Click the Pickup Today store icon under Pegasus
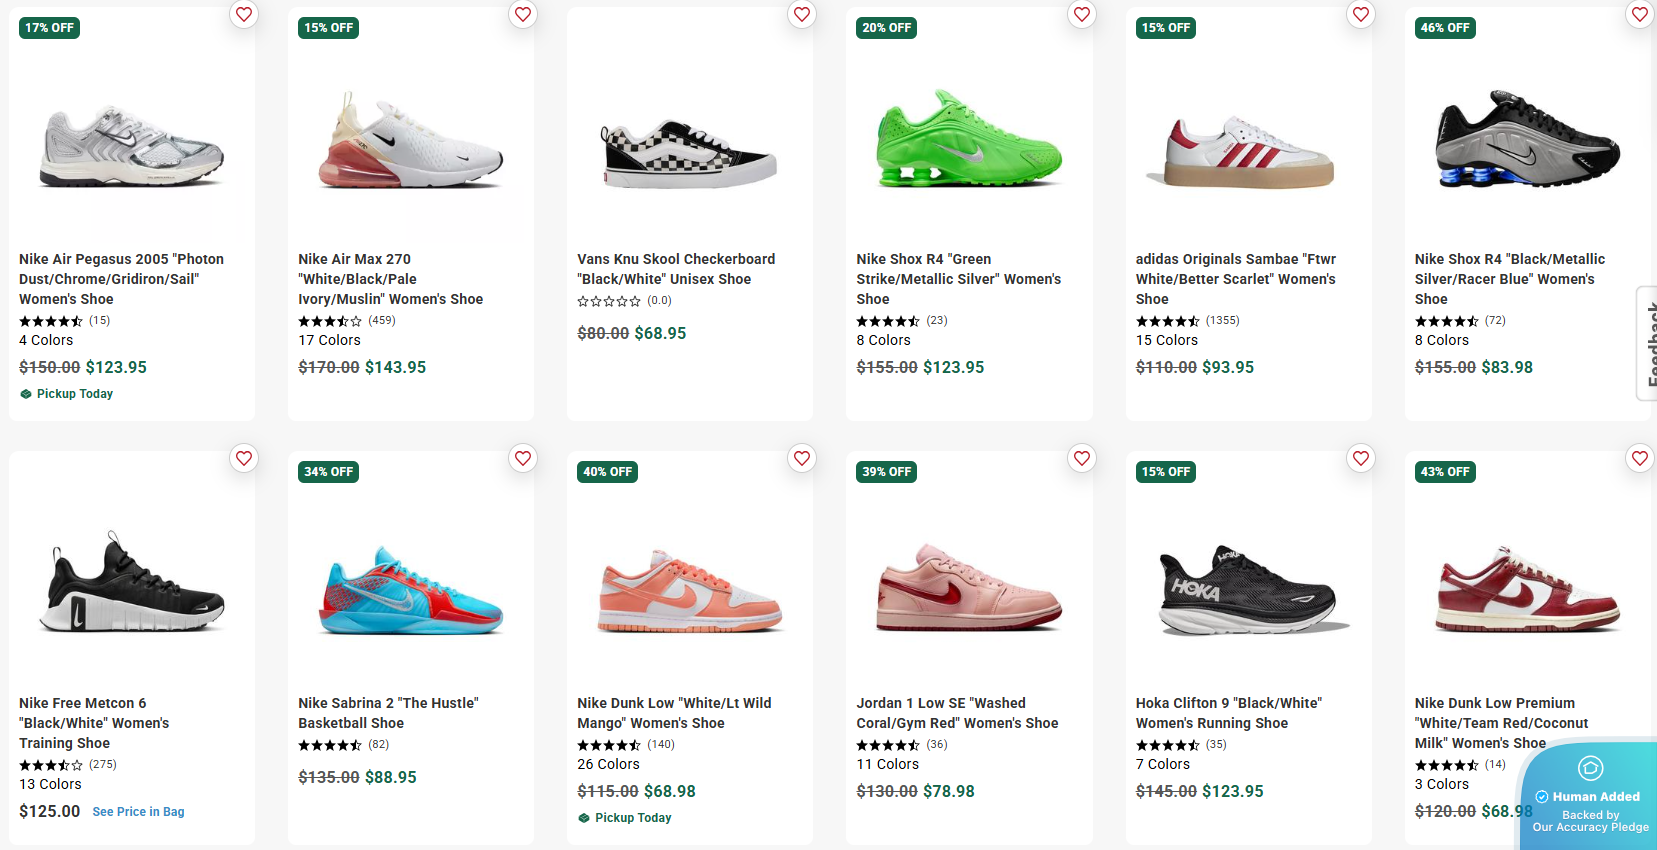This screenshot has height=850, width=1657. (x=25, y=393)
